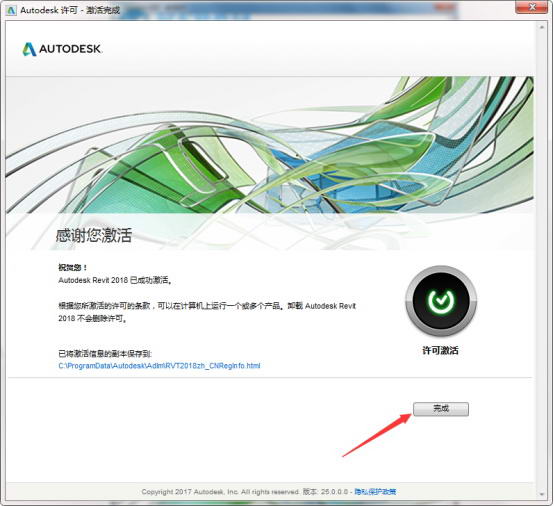
Task: Click the scrollbar up arrow
Action: (542, 27)
